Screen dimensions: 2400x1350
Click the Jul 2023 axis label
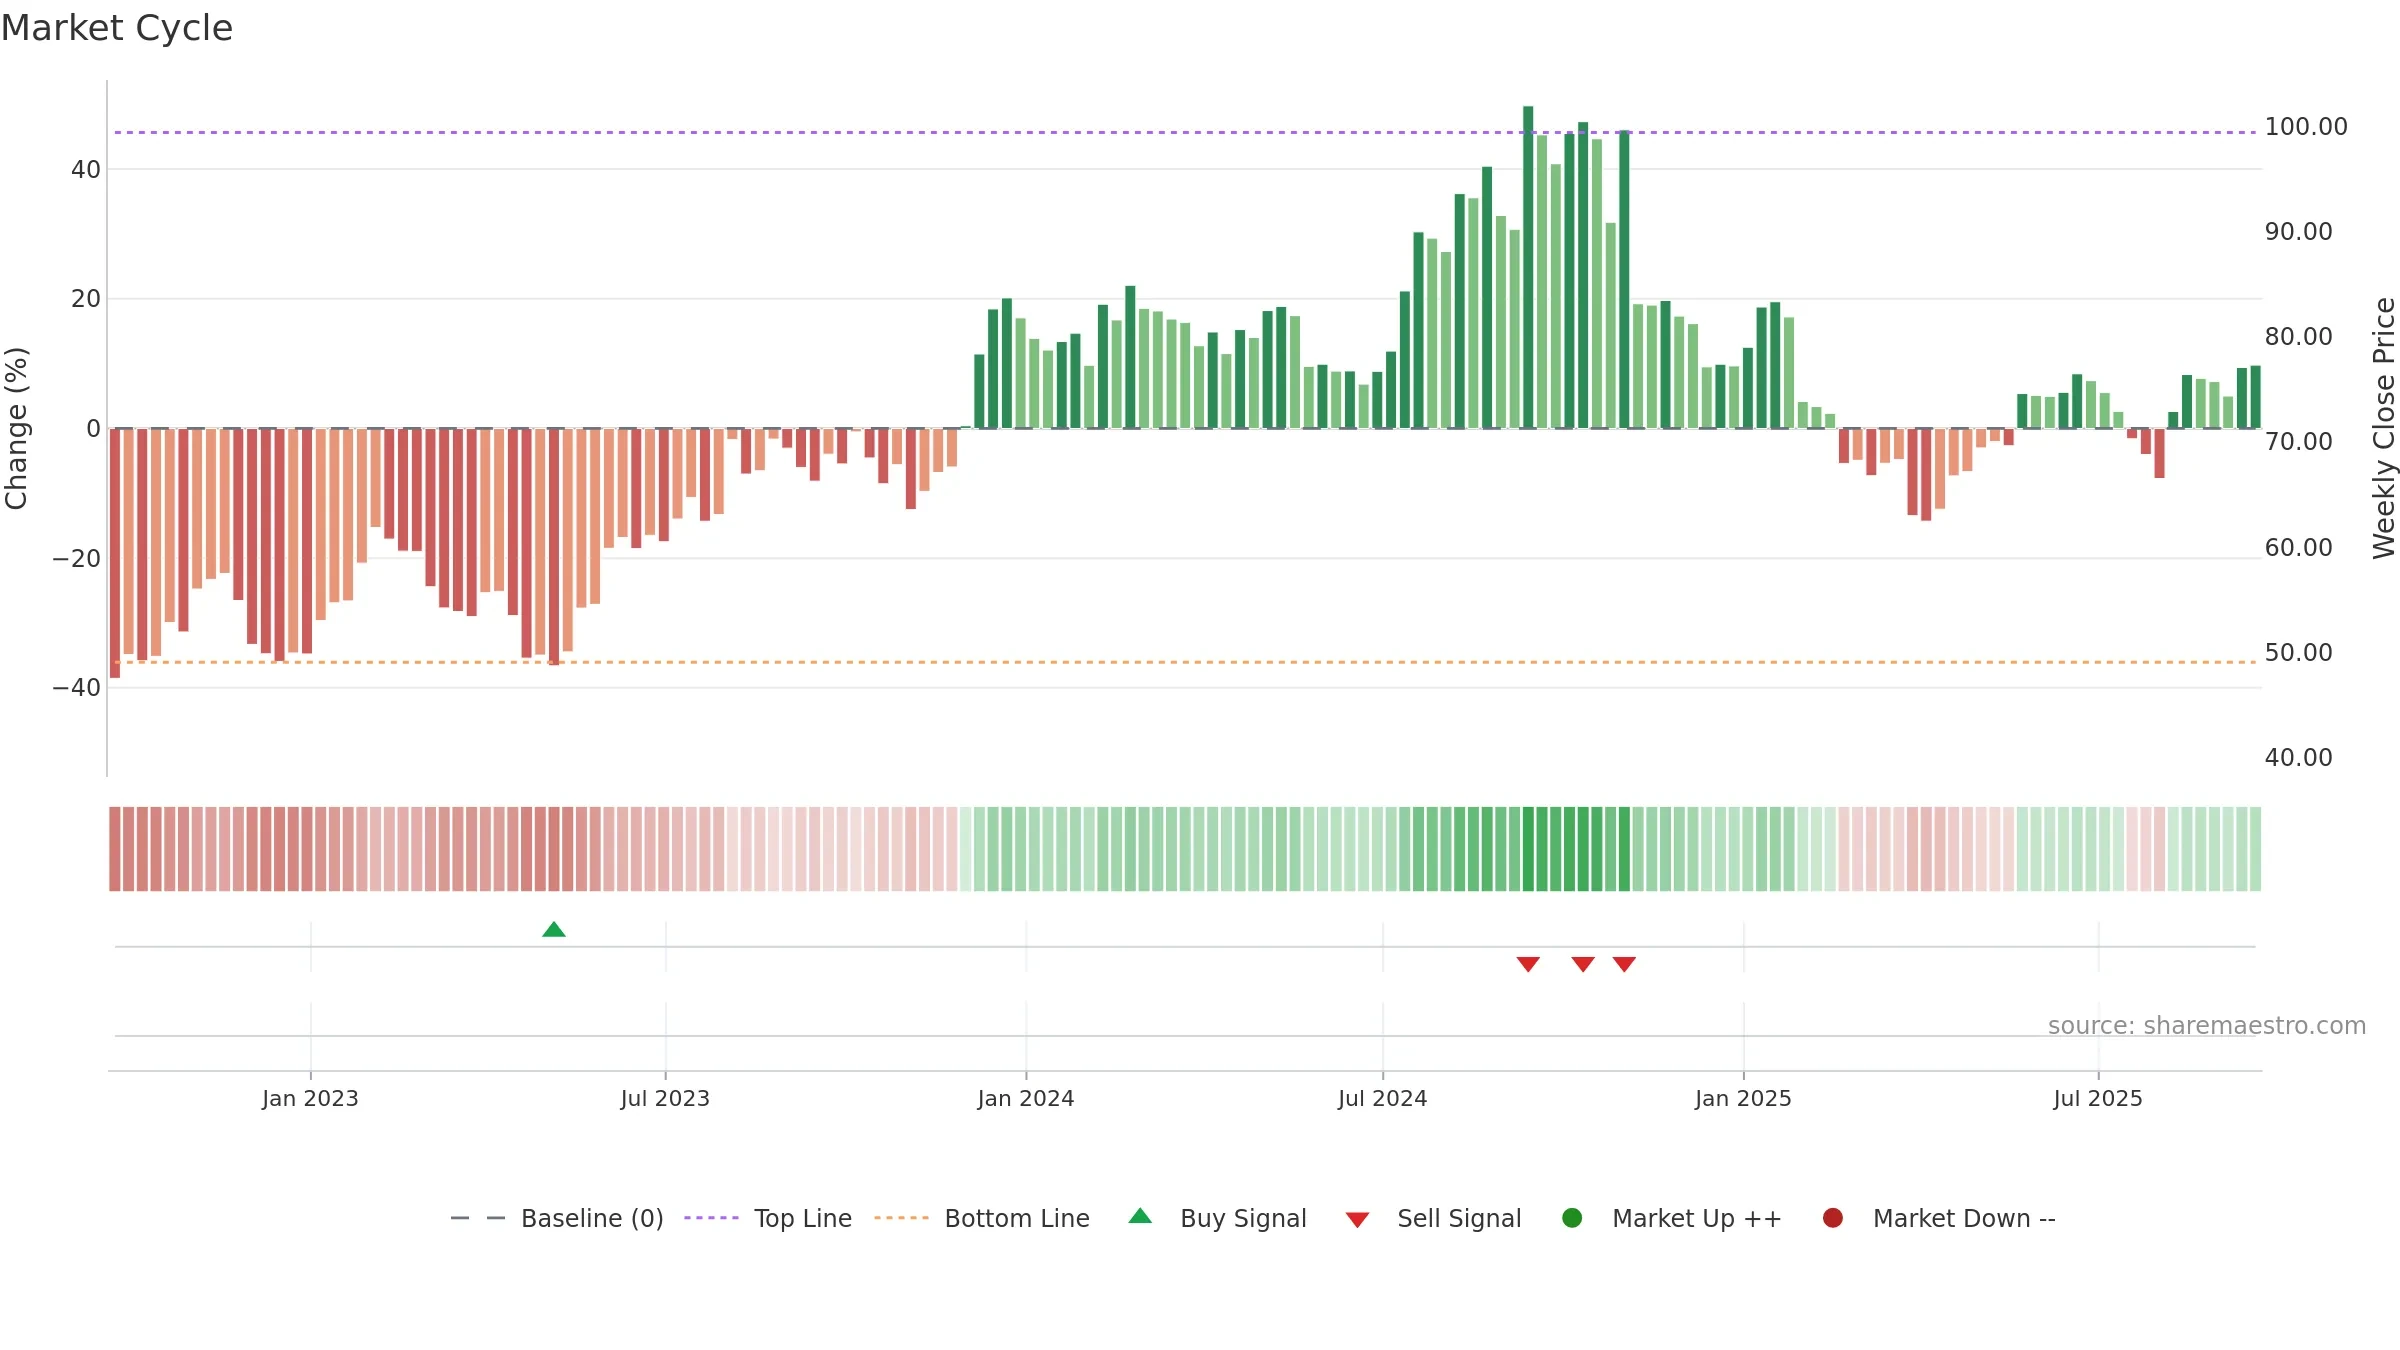click(x=665, y=1098)
